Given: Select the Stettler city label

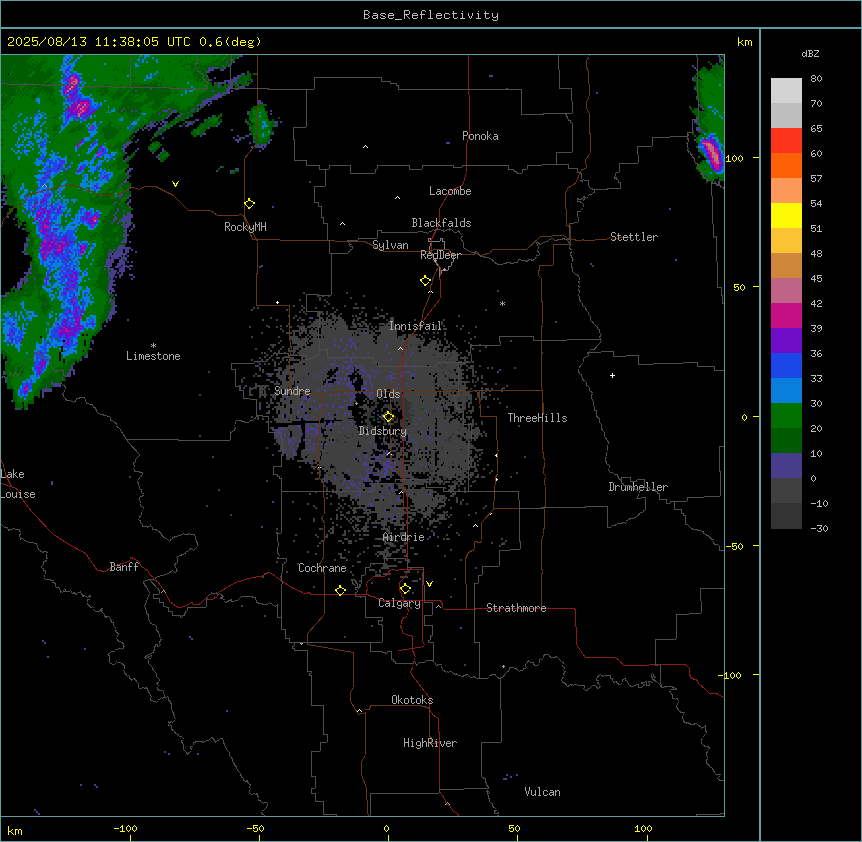Looking at the screenshot, I should (x=634, y=237).
